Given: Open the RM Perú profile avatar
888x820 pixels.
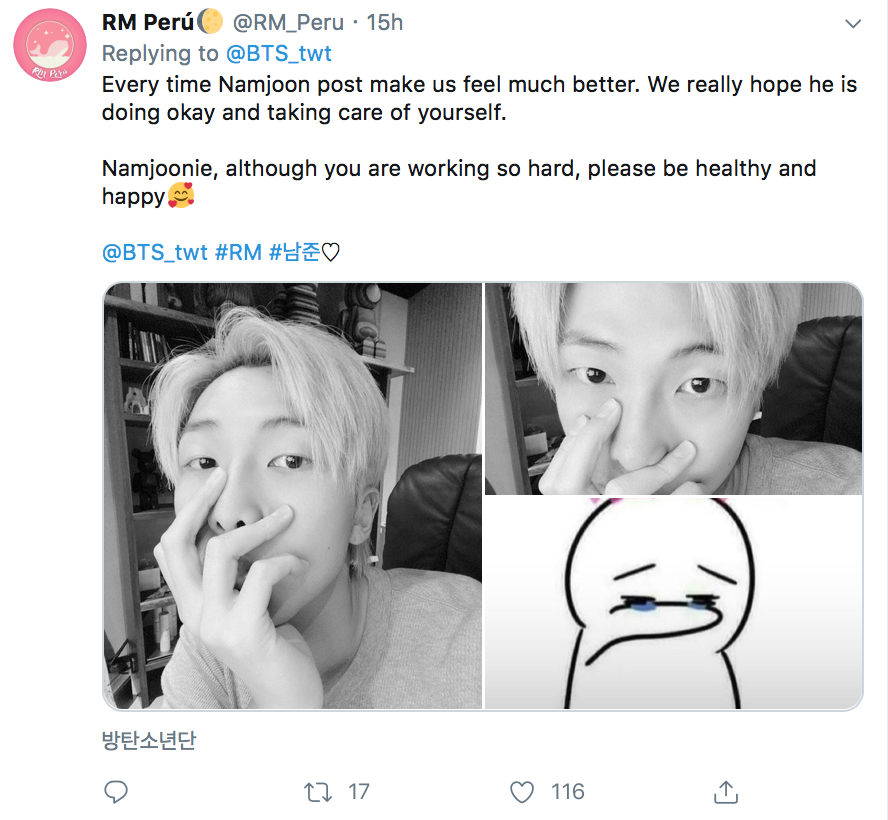Looking at the screenshot, I should point(49,45).
